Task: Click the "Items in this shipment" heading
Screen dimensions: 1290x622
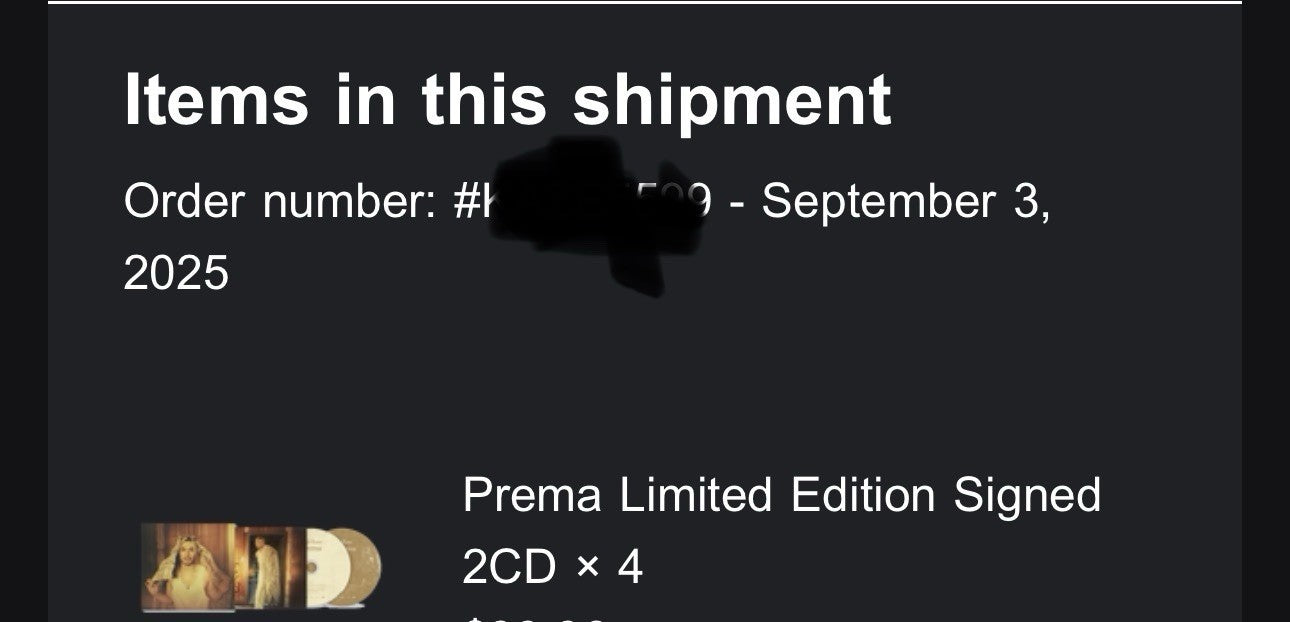Action: [x=507, y=101]
